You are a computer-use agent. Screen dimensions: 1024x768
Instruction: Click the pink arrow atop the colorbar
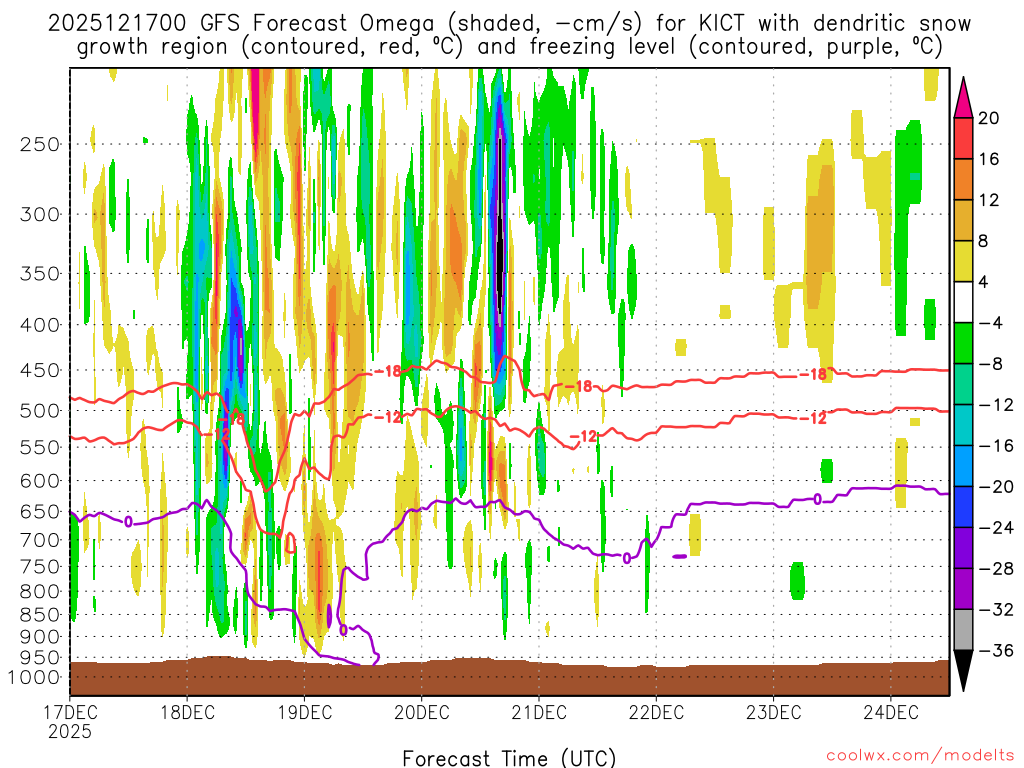(963, 98)
